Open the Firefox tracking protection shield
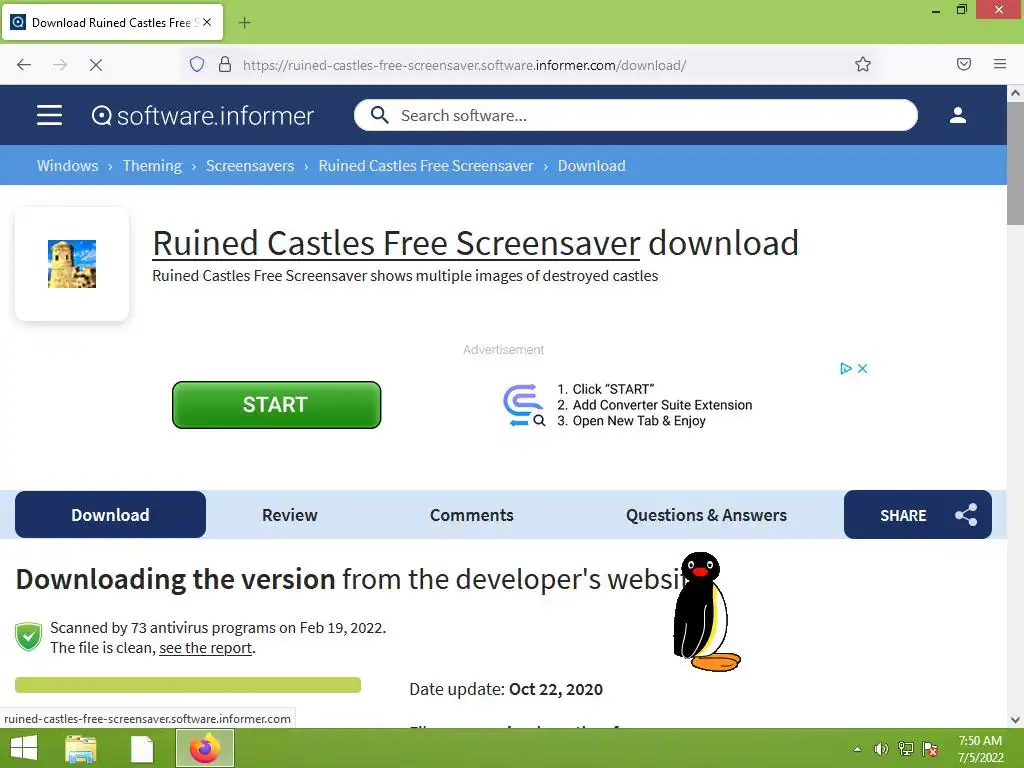1024x768 pixels. [197, 65]
